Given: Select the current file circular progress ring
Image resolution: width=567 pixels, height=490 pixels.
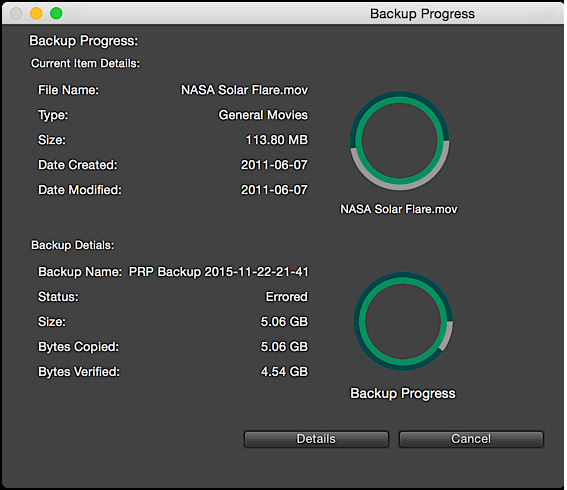Looking at the screenshot, I should [x=400, y=141].
